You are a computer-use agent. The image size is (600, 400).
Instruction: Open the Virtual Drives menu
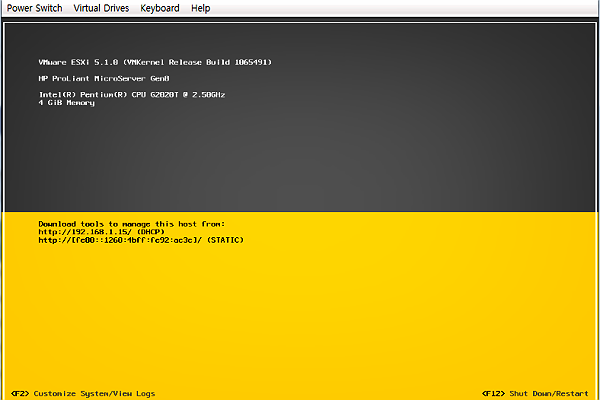coord(101,8)
